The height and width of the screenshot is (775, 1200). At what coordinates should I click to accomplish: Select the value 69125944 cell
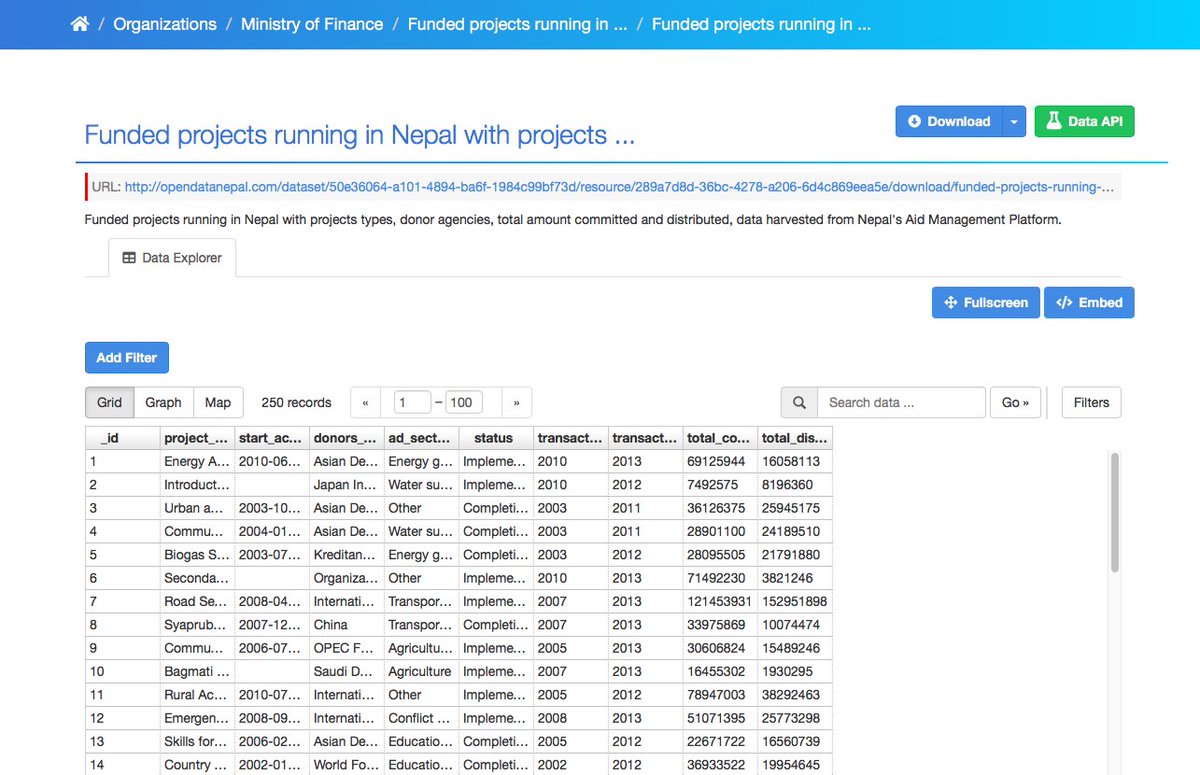[720, 461]
